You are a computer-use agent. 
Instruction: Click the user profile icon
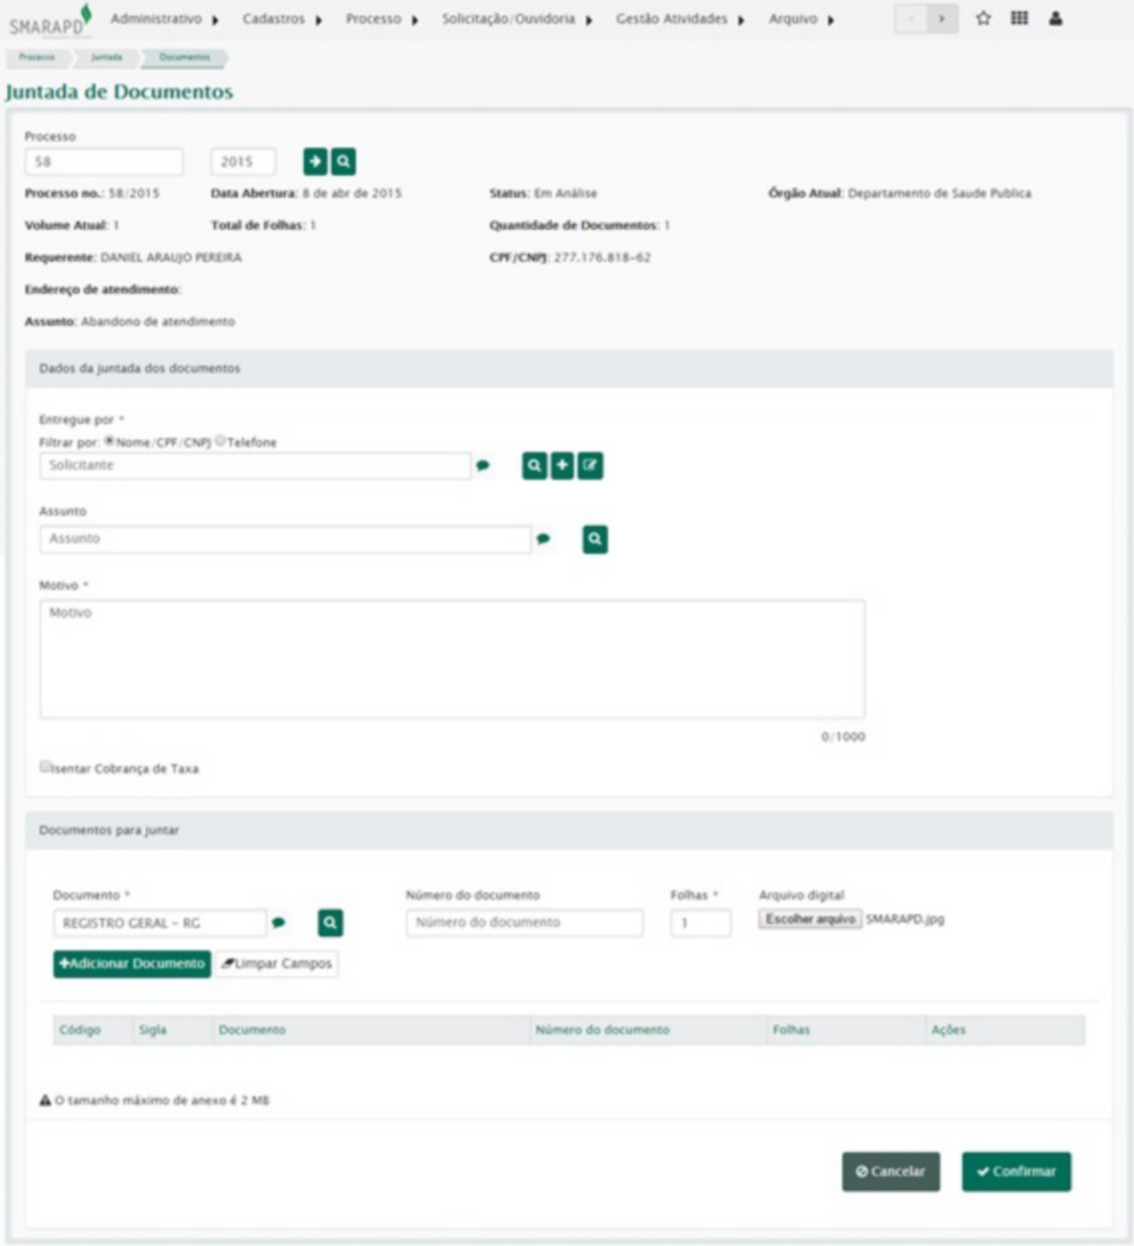pos(1055,18)
